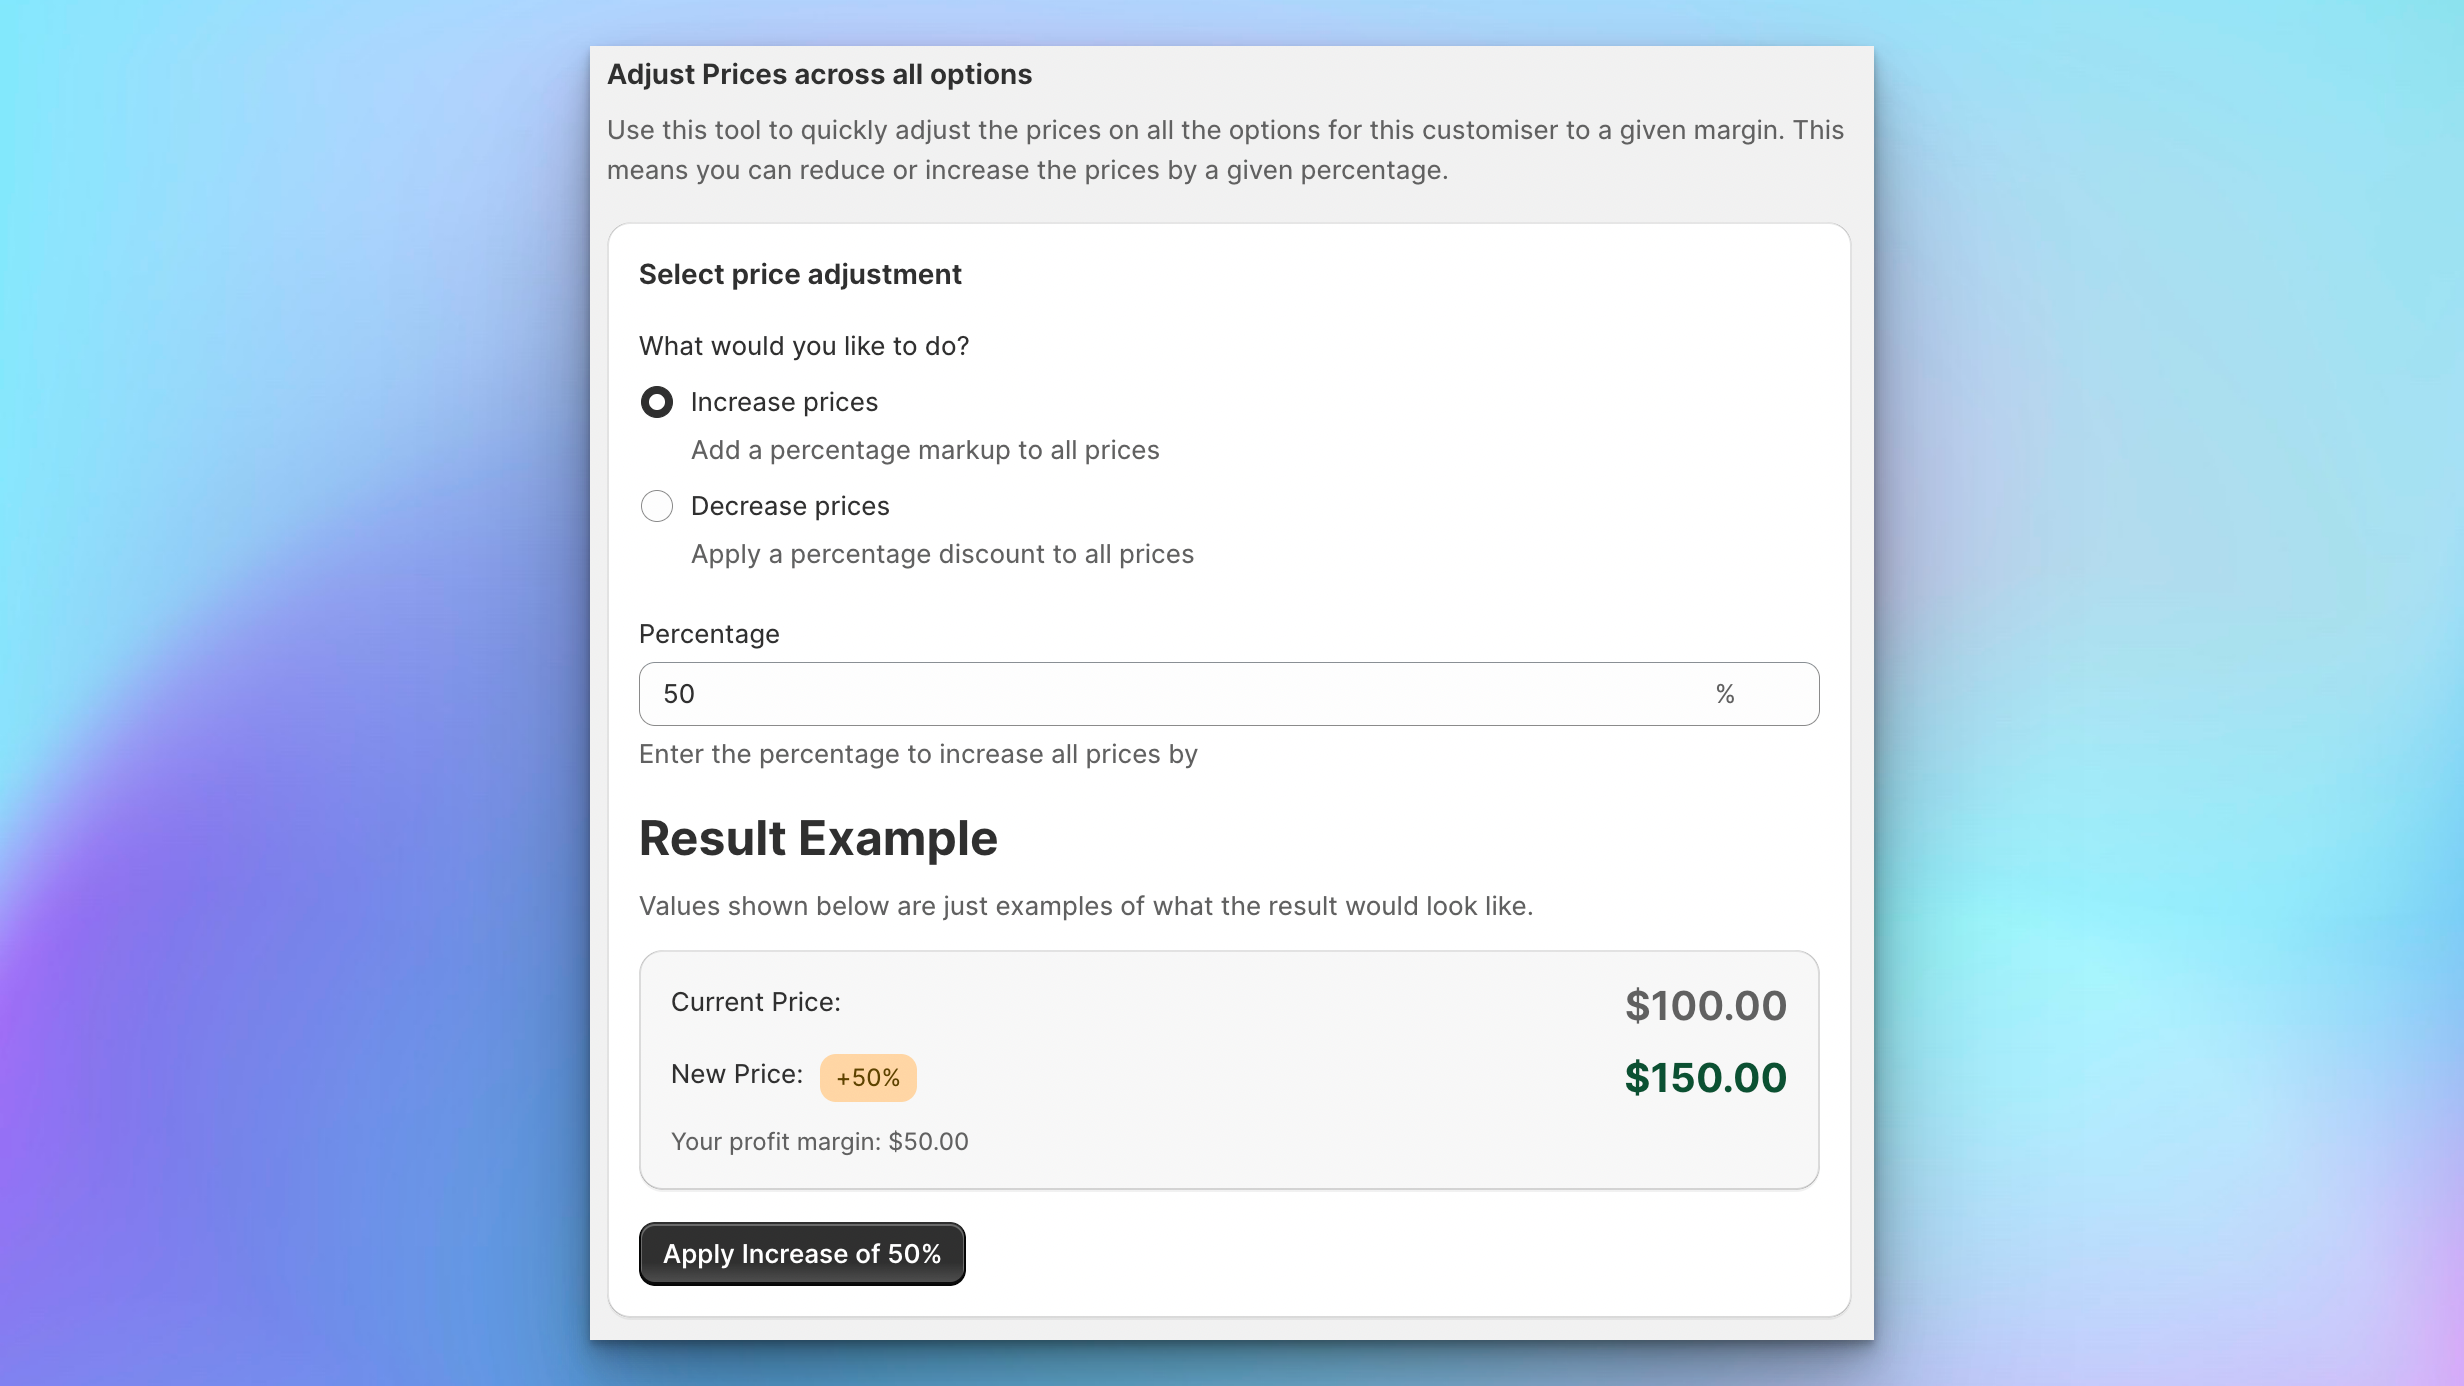Click the $100.00 current price value
The image size is (2464, 1386).
point(1705,1006)
